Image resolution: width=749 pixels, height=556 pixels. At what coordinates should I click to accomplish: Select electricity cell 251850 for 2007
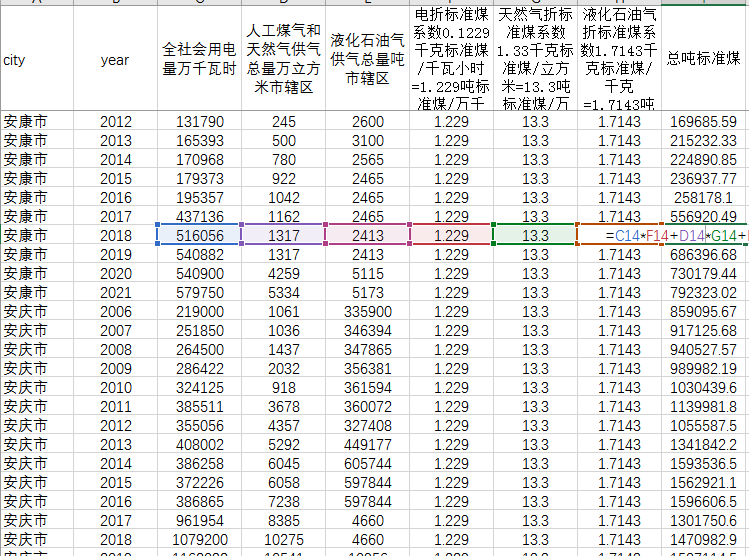point(200,331)
